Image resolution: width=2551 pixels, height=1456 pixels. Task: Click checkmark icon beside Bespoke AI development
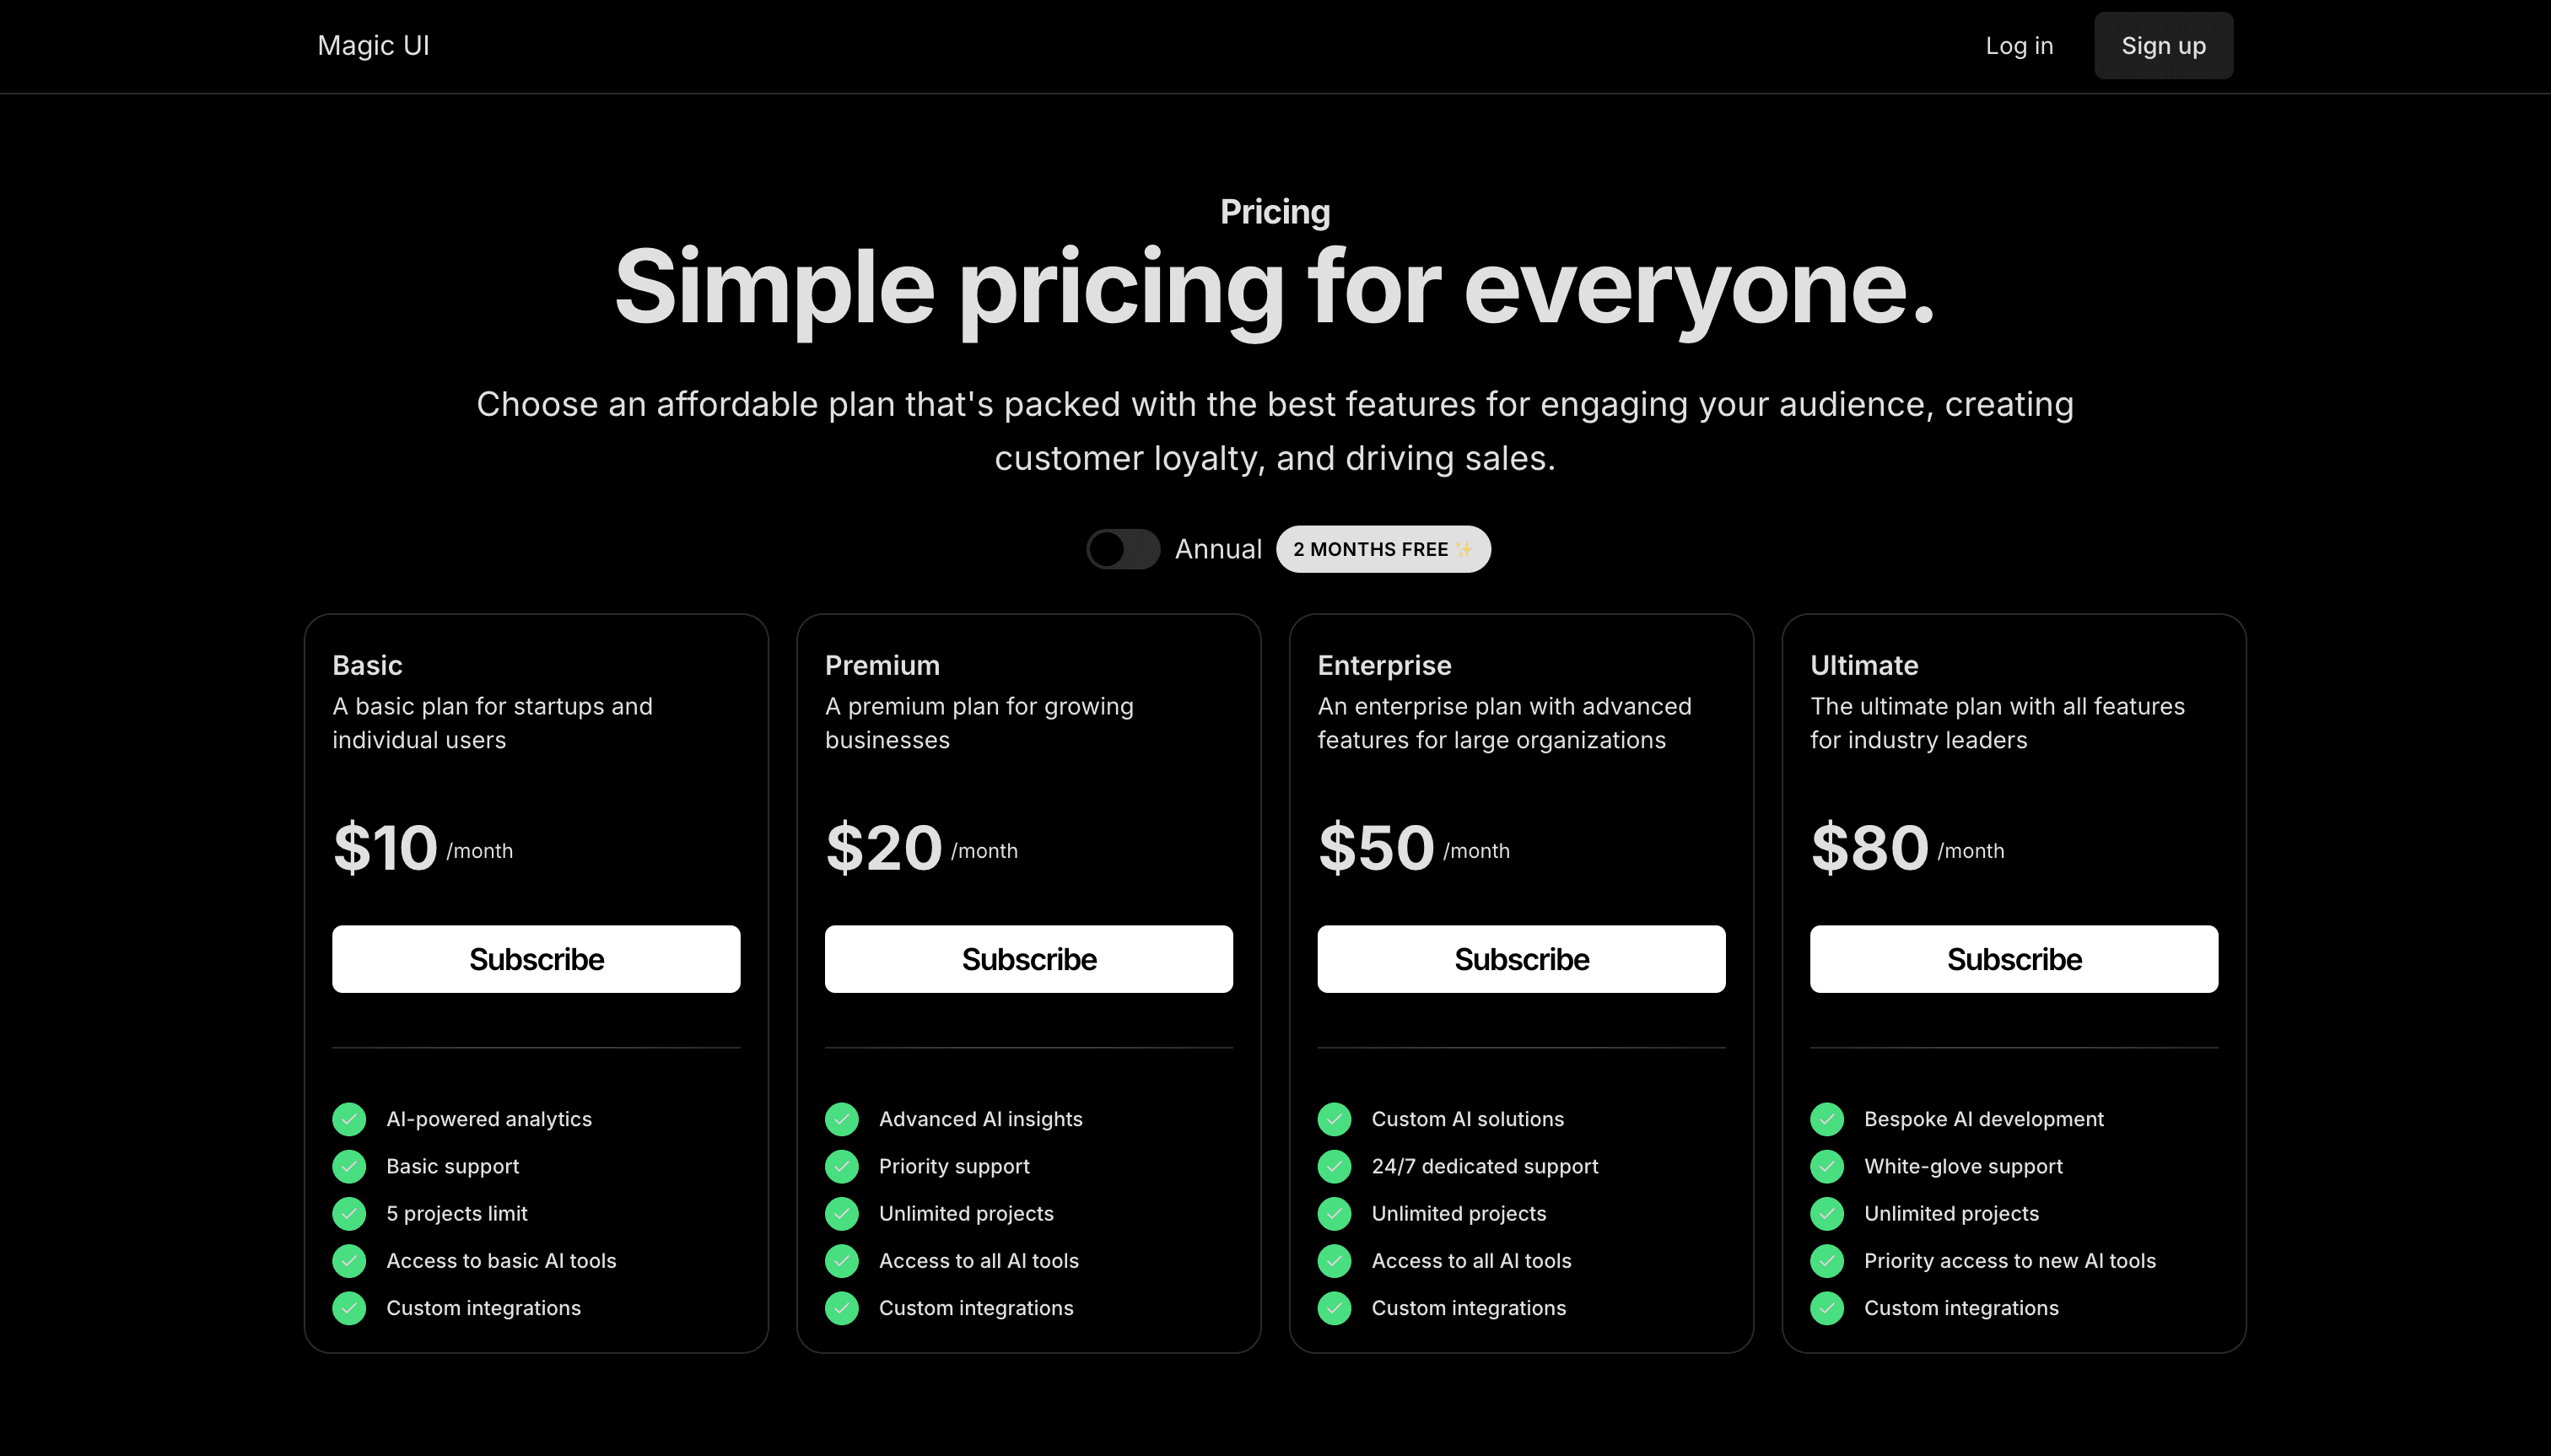coord(1828,1119)
